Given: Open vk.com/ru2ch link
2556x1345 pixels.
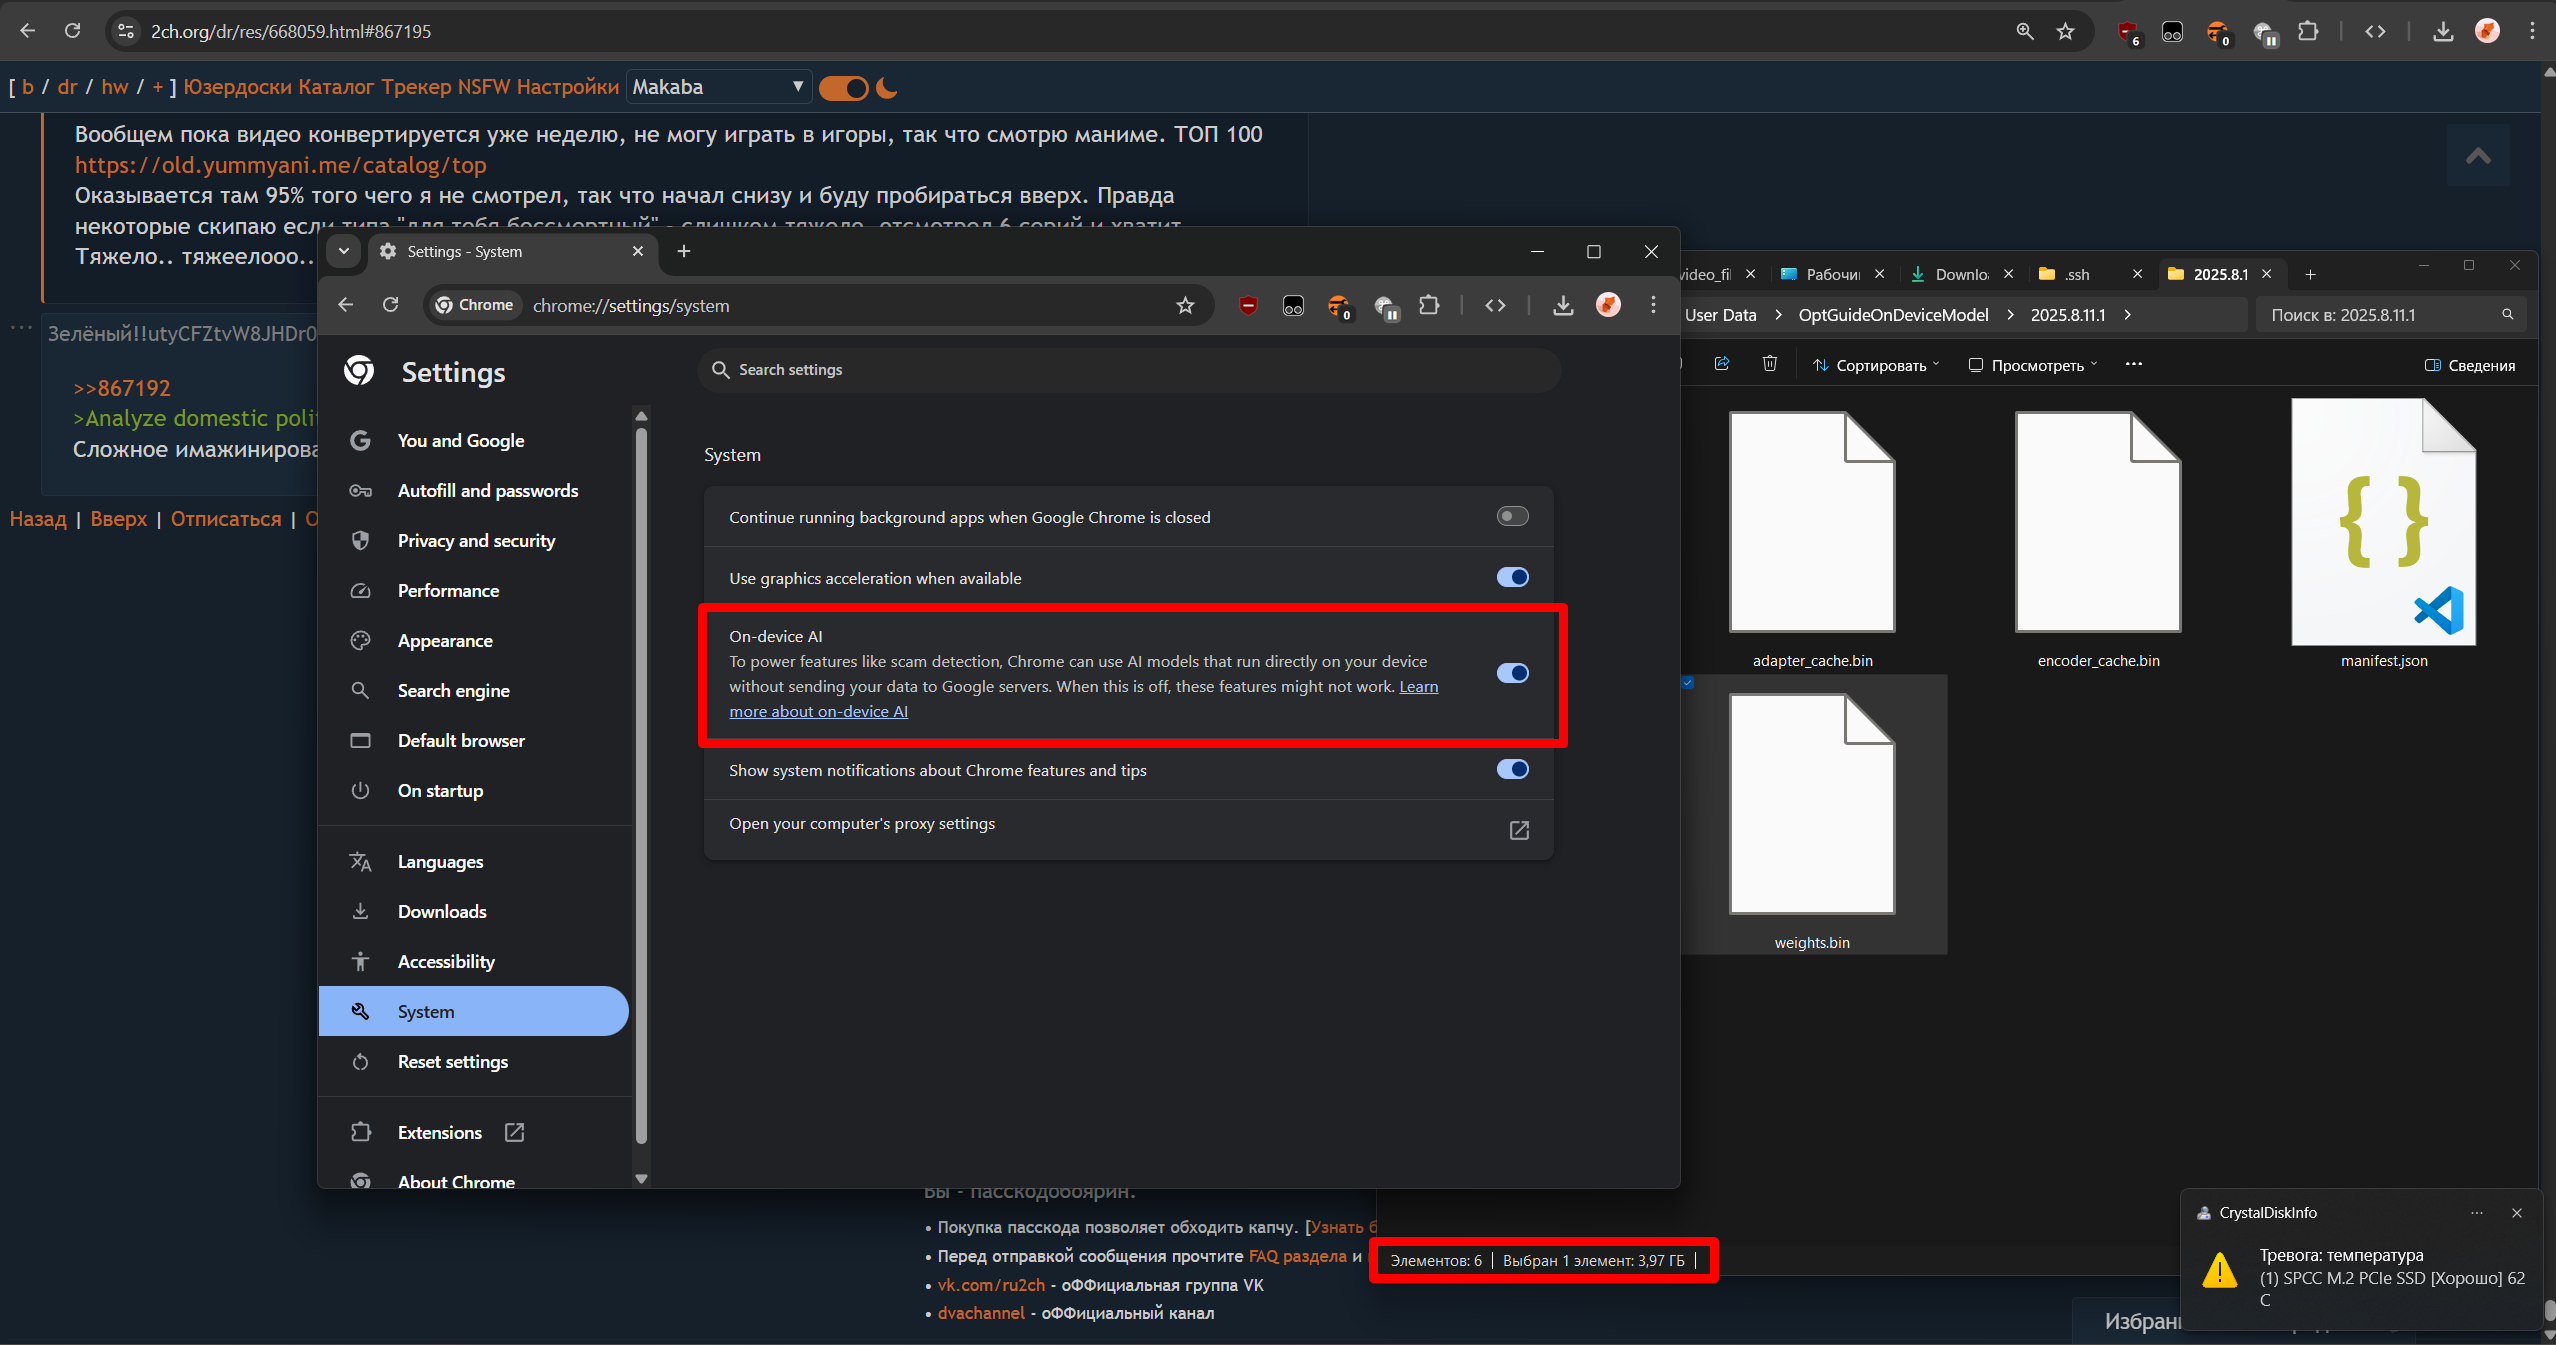Looking at the screenshot, I should [991, 1285].
